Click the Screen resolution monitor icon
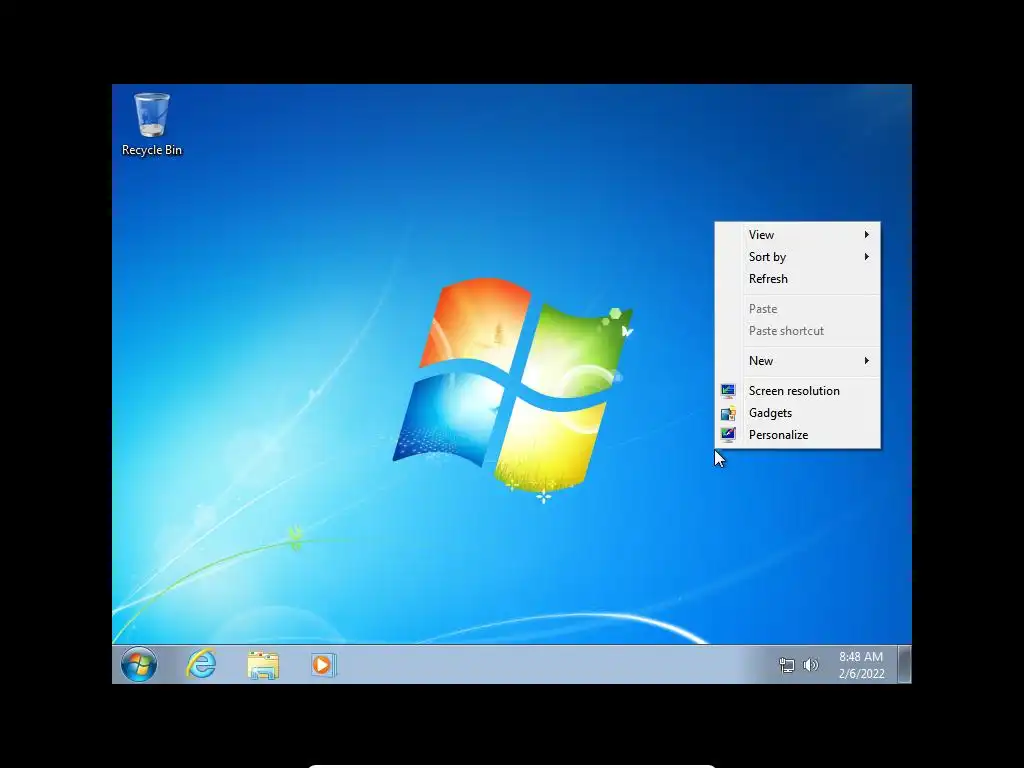Viewport: 1024px width, 768px height. tap(728, 391)
